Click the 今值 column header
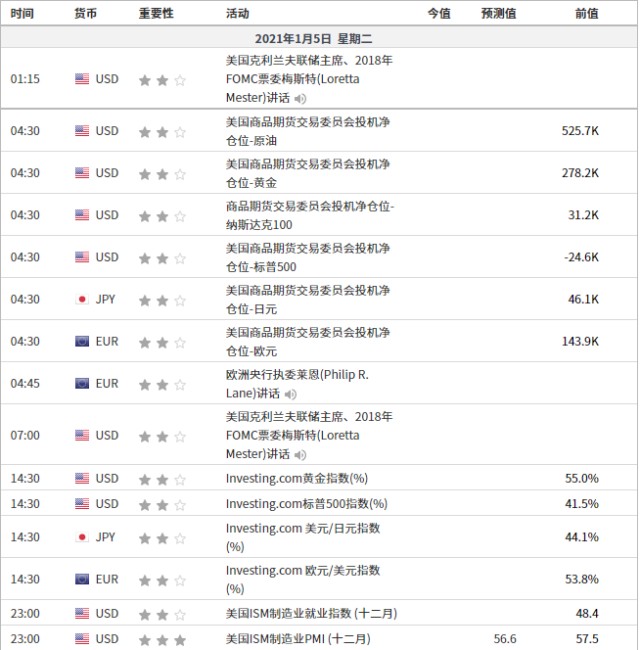 pos(439,14)
